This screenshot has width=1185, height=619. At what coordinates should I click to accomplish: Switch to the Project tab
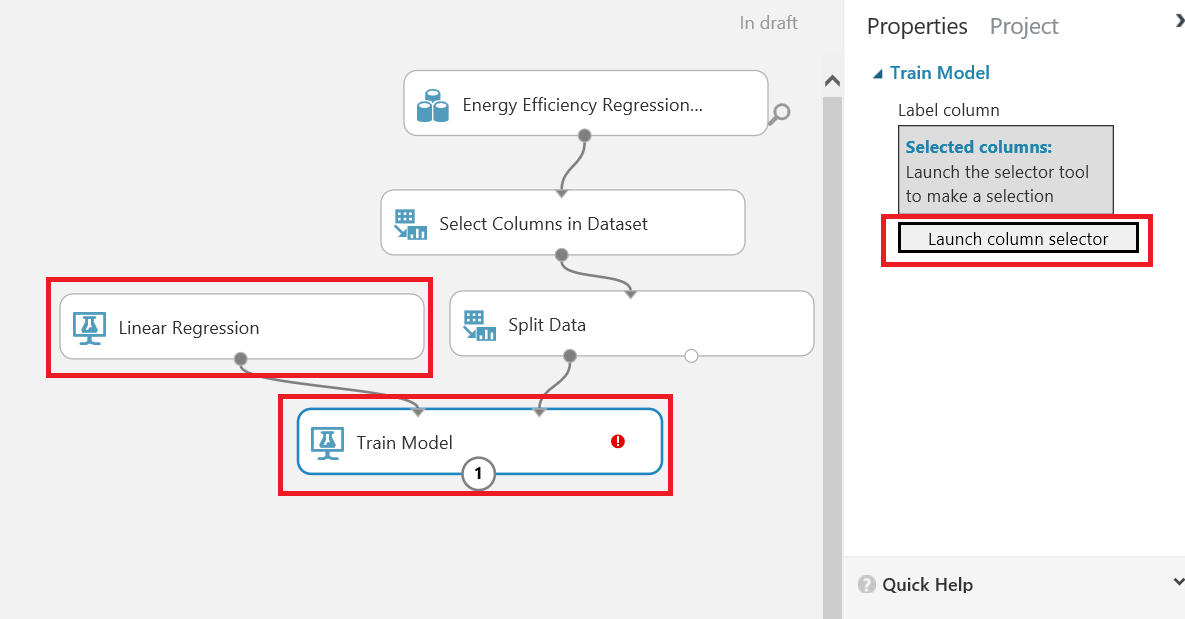point(1024,26)
